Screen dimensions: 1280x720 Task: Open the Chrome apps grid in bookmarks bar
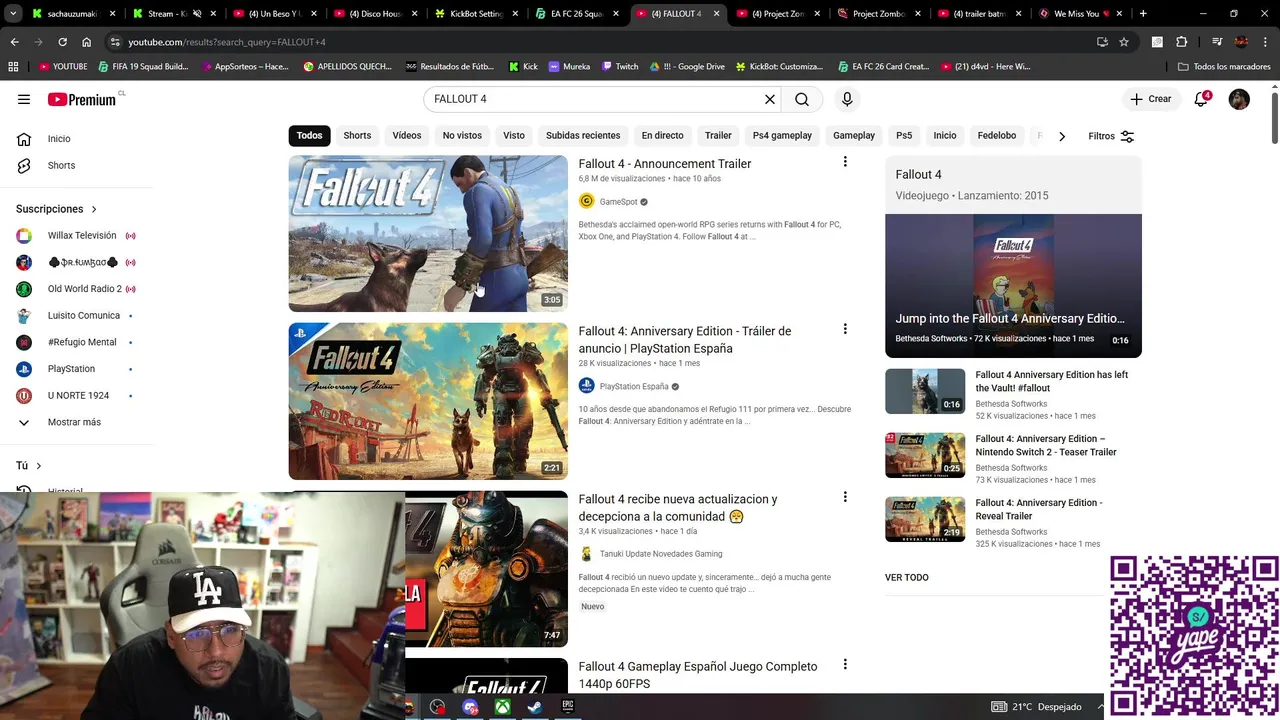coord(13,66)
